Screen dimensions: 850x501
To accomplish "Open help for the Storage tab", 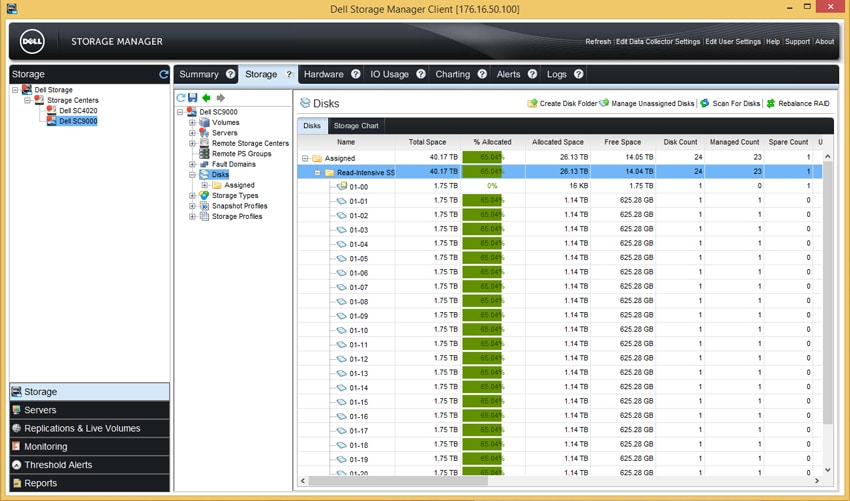I will click(x=289, y=74).
